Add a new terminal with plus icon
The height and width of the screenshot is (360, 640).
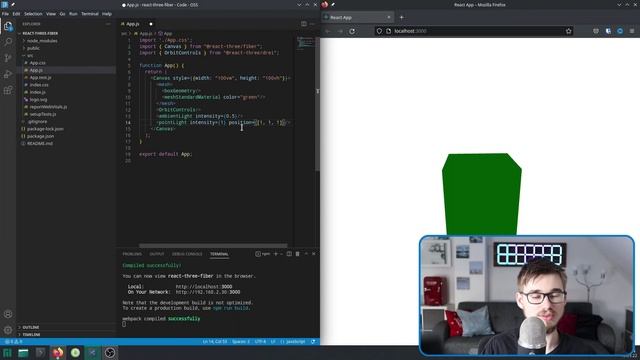click(276, 254)
